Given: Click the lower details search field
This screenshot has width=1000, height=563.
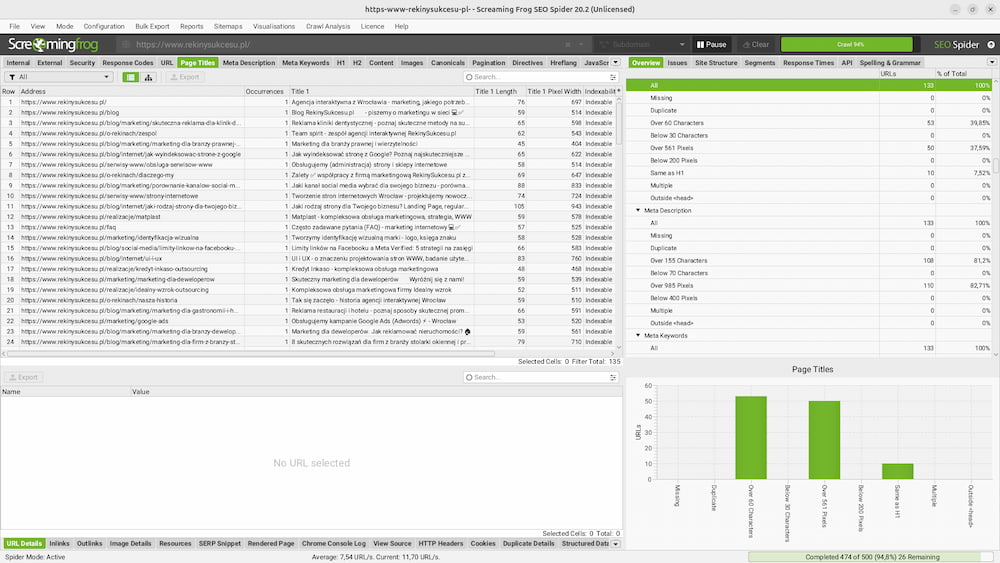Looking at the screenshot, I should click(x=541, y=377).
